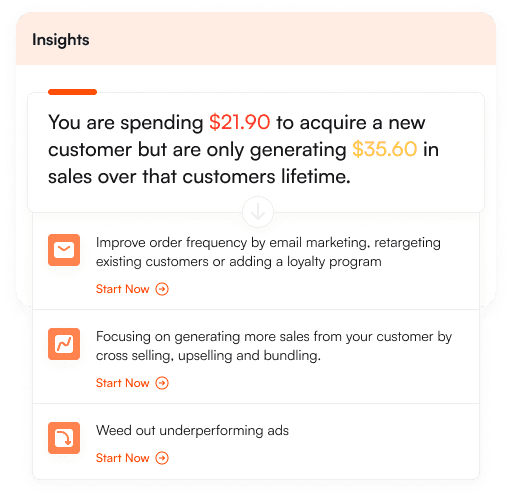Click Start Now under cross selling tip
Image resolution: width=512 pixels, height=500 pixels.
[x=122, y=383]
